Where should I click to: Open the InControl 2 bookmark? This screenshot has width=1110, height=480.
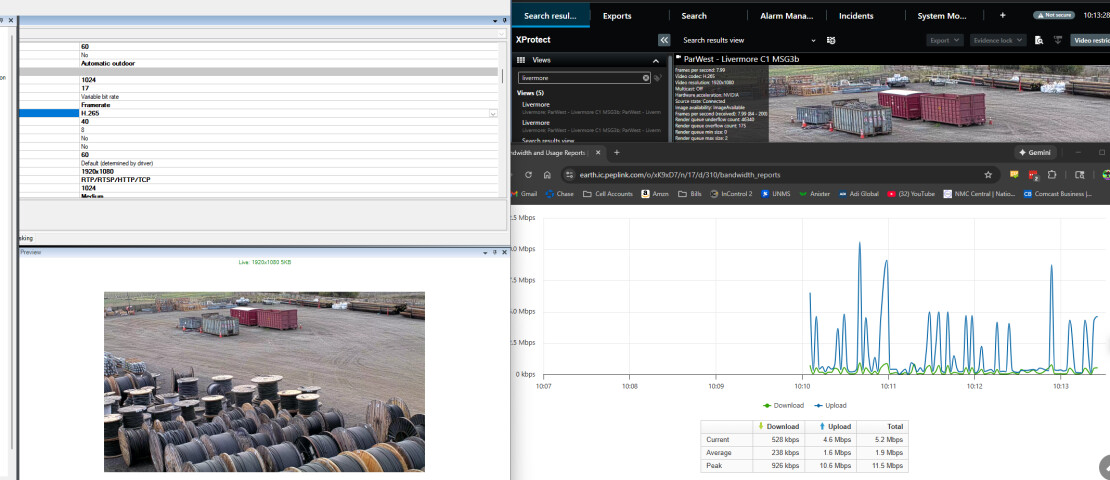pos(731,194)
